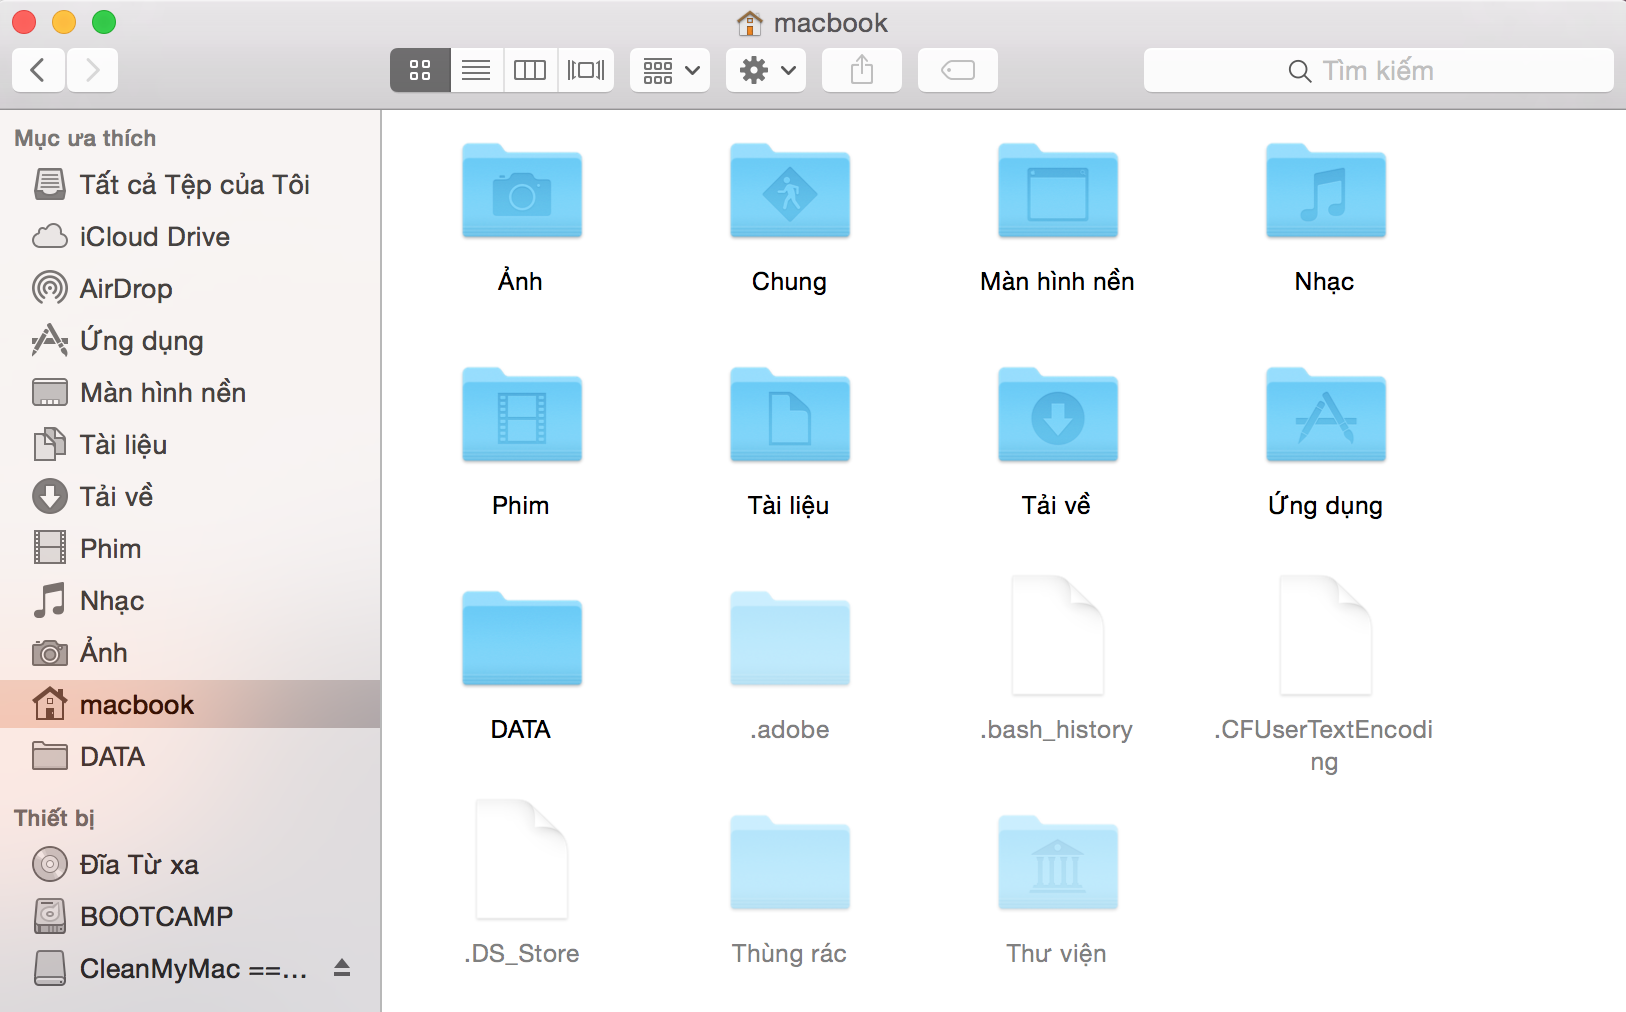The image size is (1626, 1012).
Task: Select the Tải về folder icon
Action: pyautogui.click(x=1057, y=416)
